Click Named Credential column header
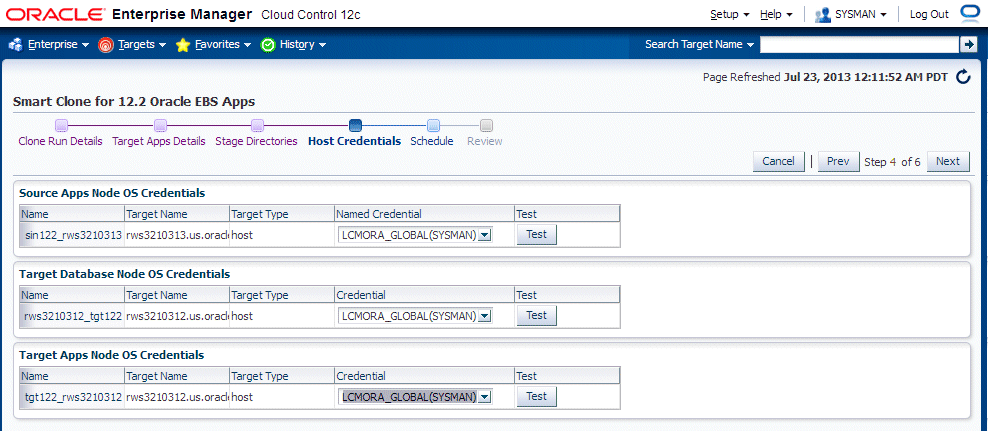 point(423,214)
